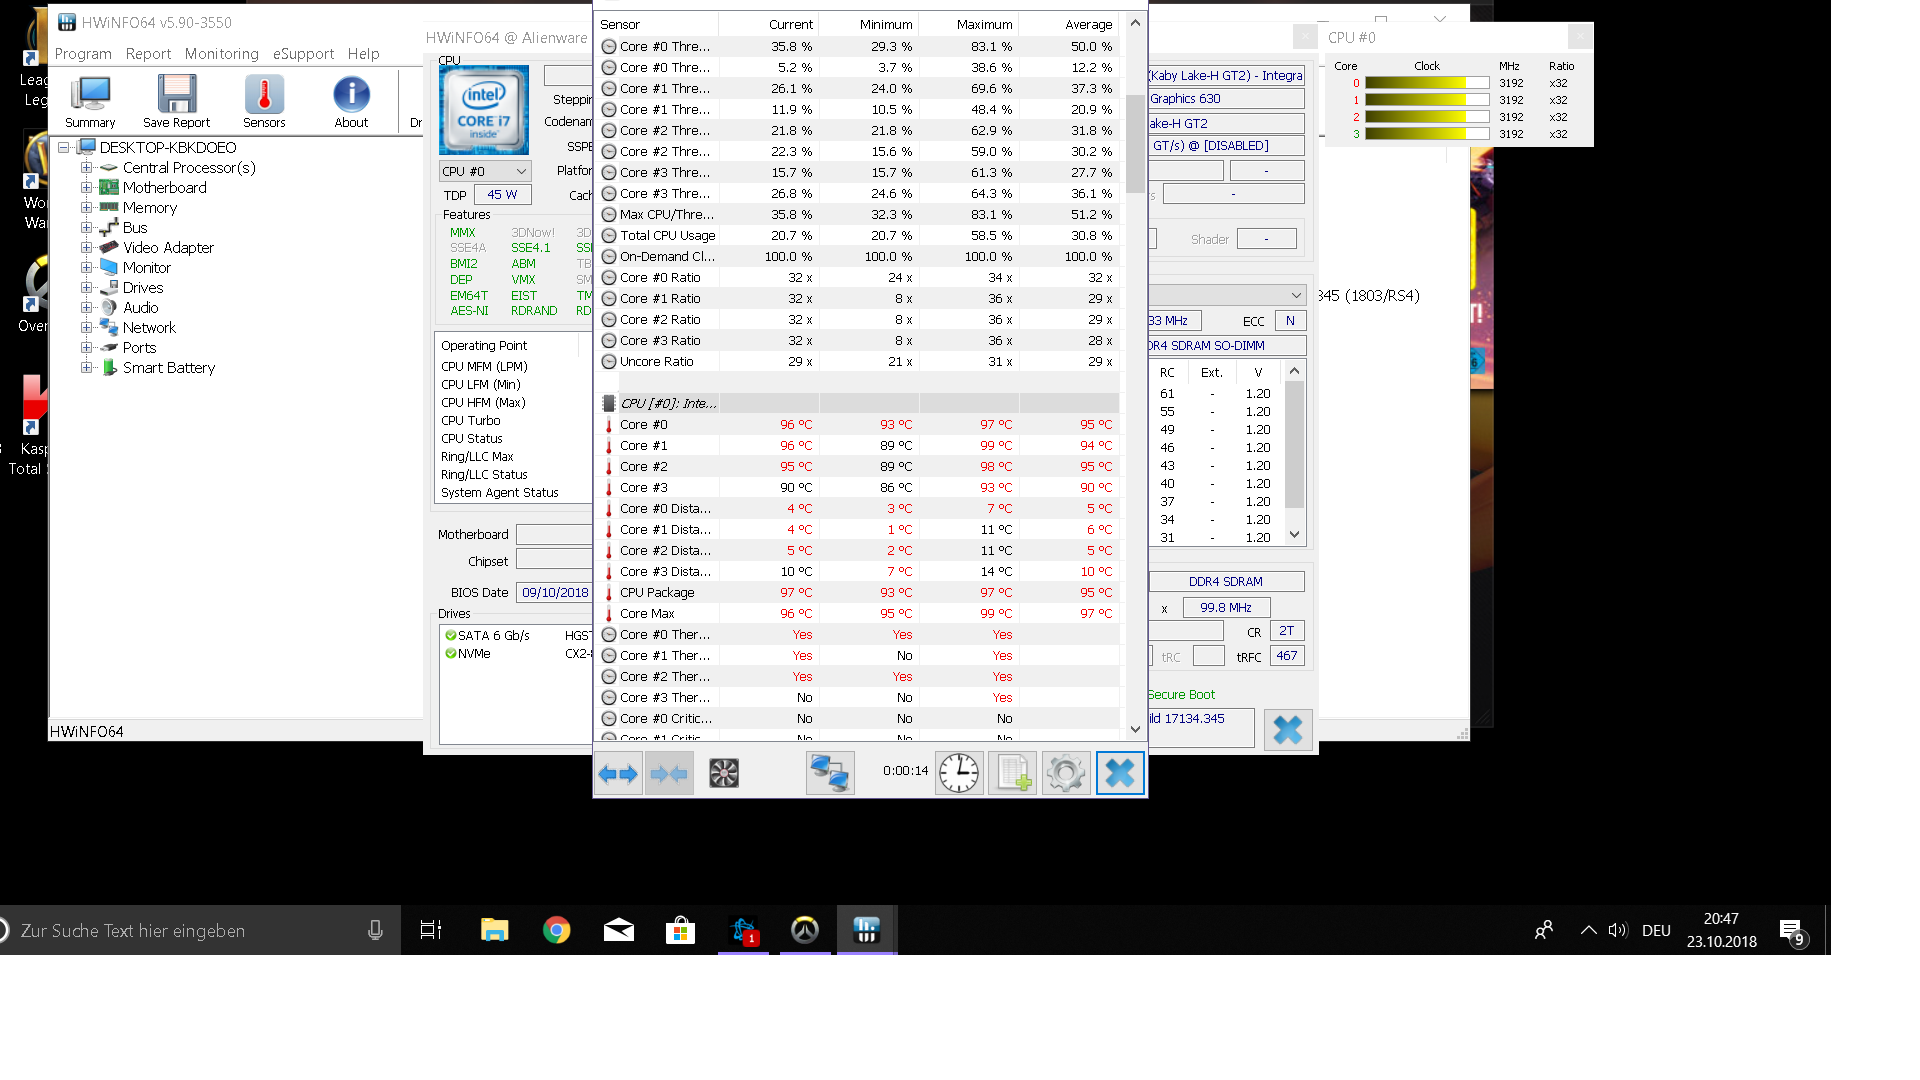Viewport: 1920px width, 1080px height.
Task: Open the Summary toolbar icon
Action: coord(90,101)
